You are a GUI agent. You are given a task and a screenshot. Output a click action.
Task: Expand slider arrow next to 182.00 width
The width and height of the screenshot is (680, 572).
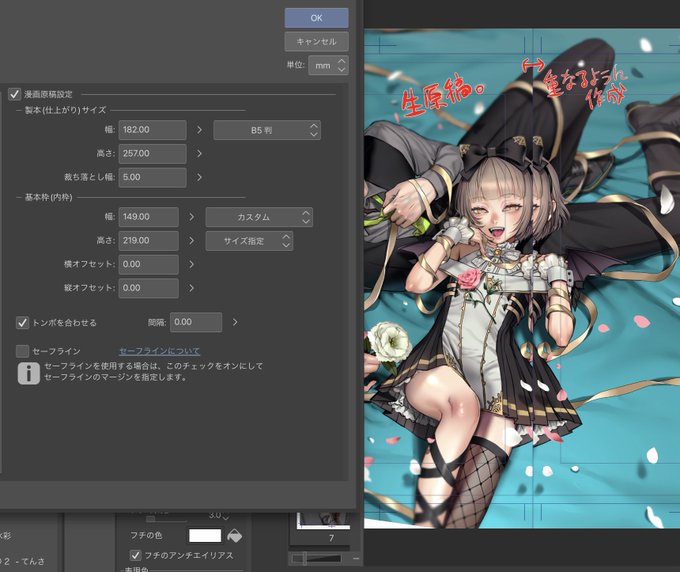(199, 130)
